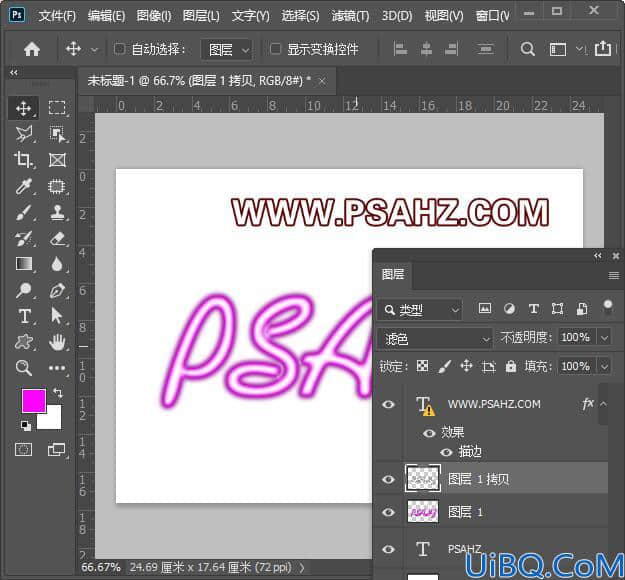Select the Brush tool

(24, 212)
